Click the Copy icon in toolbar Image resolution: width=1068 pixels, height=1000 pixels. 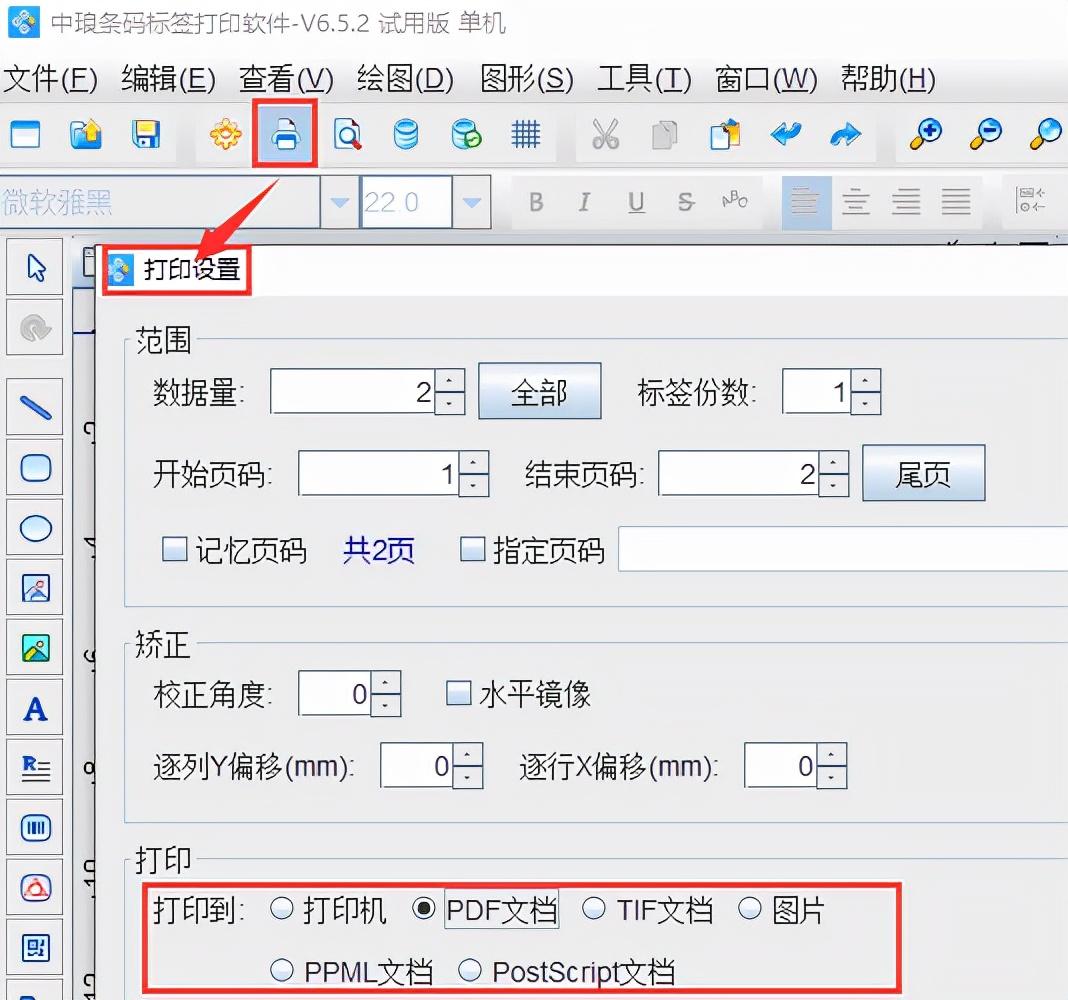click(665, 134)
